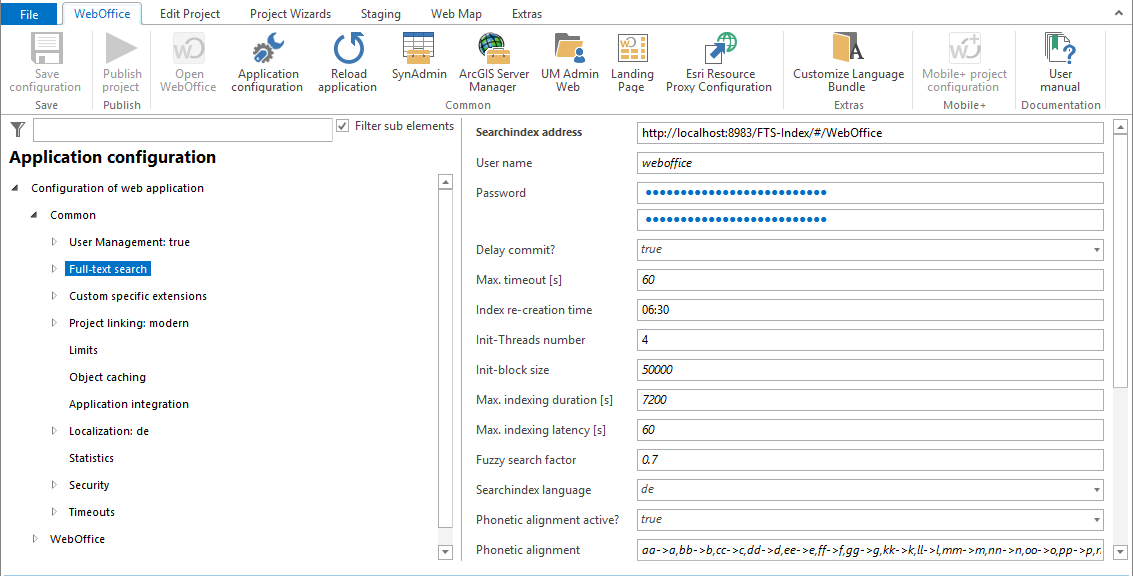Open the File menu
Viewport: 1133px width, 576px height.
pos(29,14)
